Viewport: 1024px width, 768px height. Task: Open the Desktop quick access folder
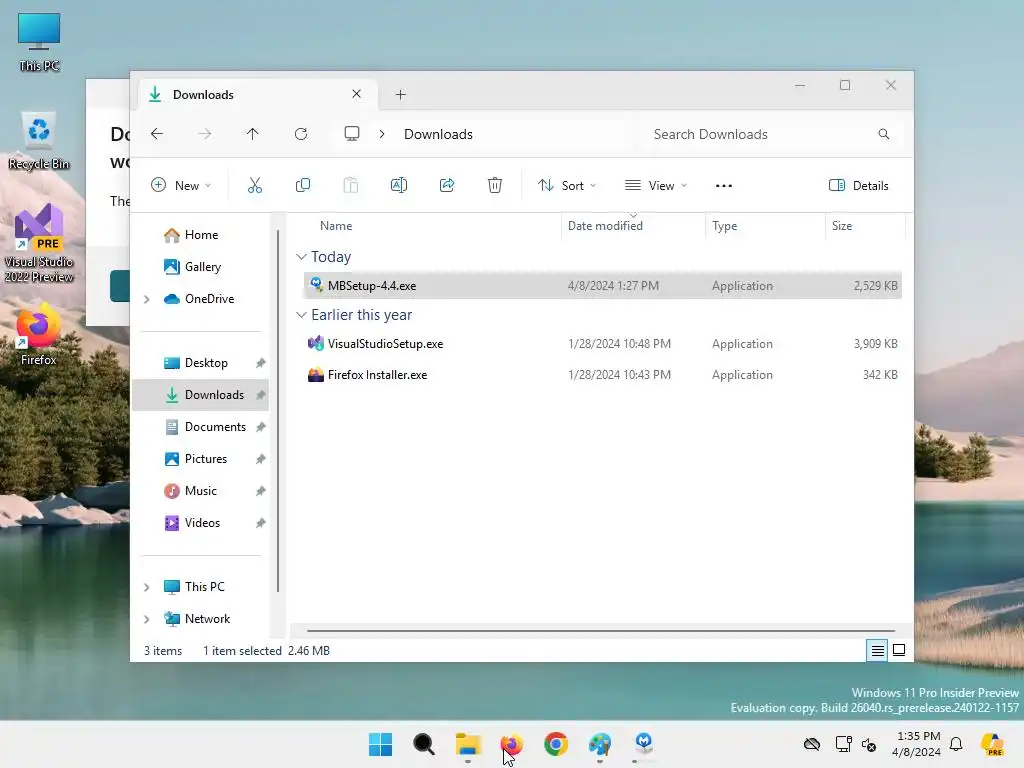[x=206, y=362]
